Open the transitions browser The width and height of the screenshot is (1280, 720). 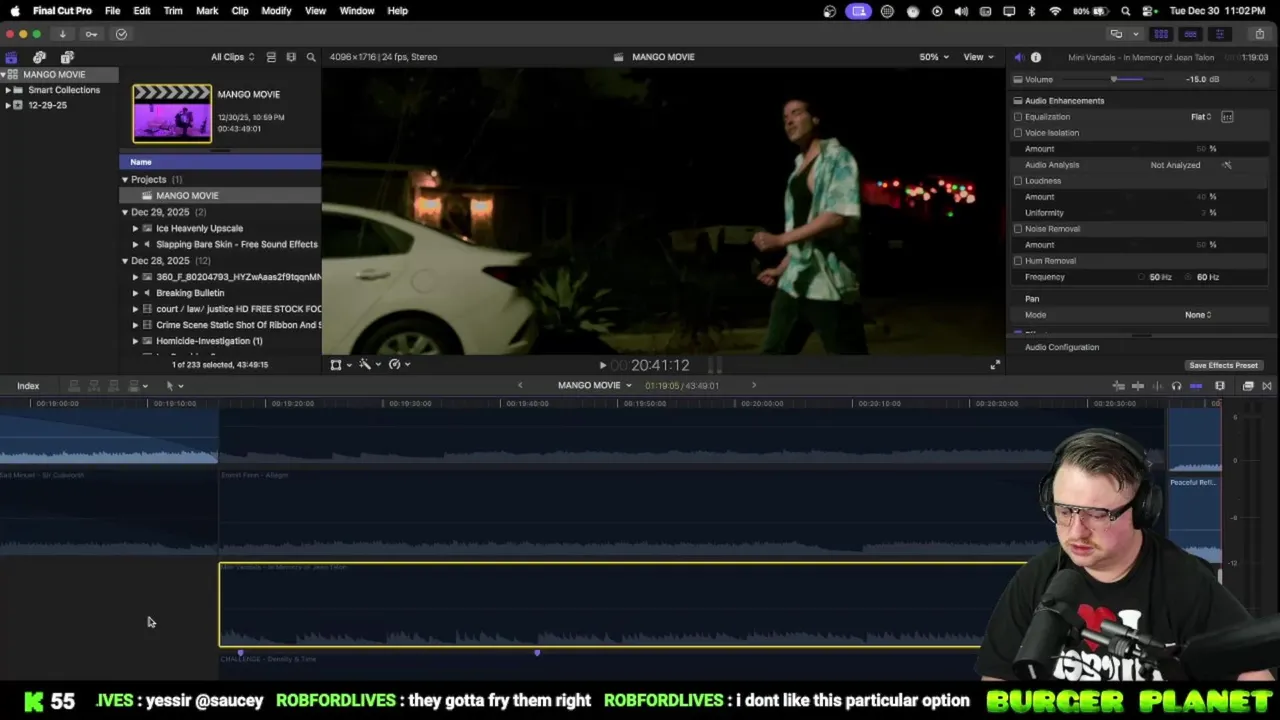1267,386
